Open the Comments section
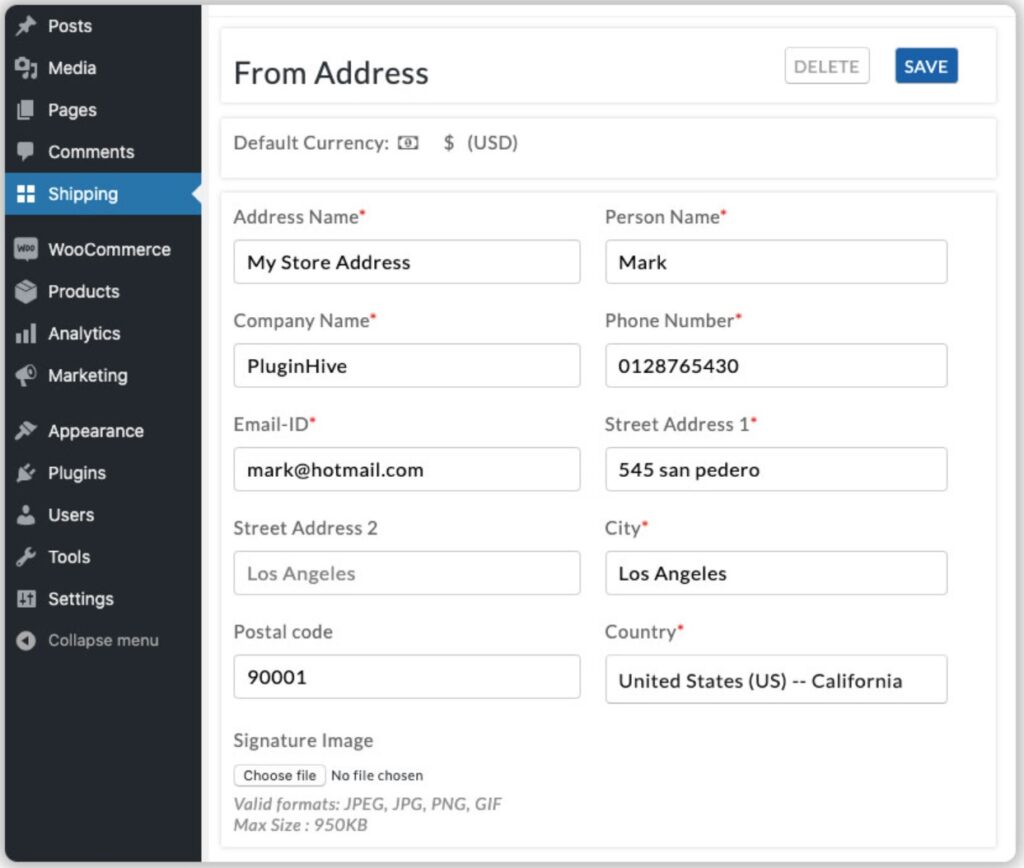Screen dimensions: 1024x868 [103, 152]
